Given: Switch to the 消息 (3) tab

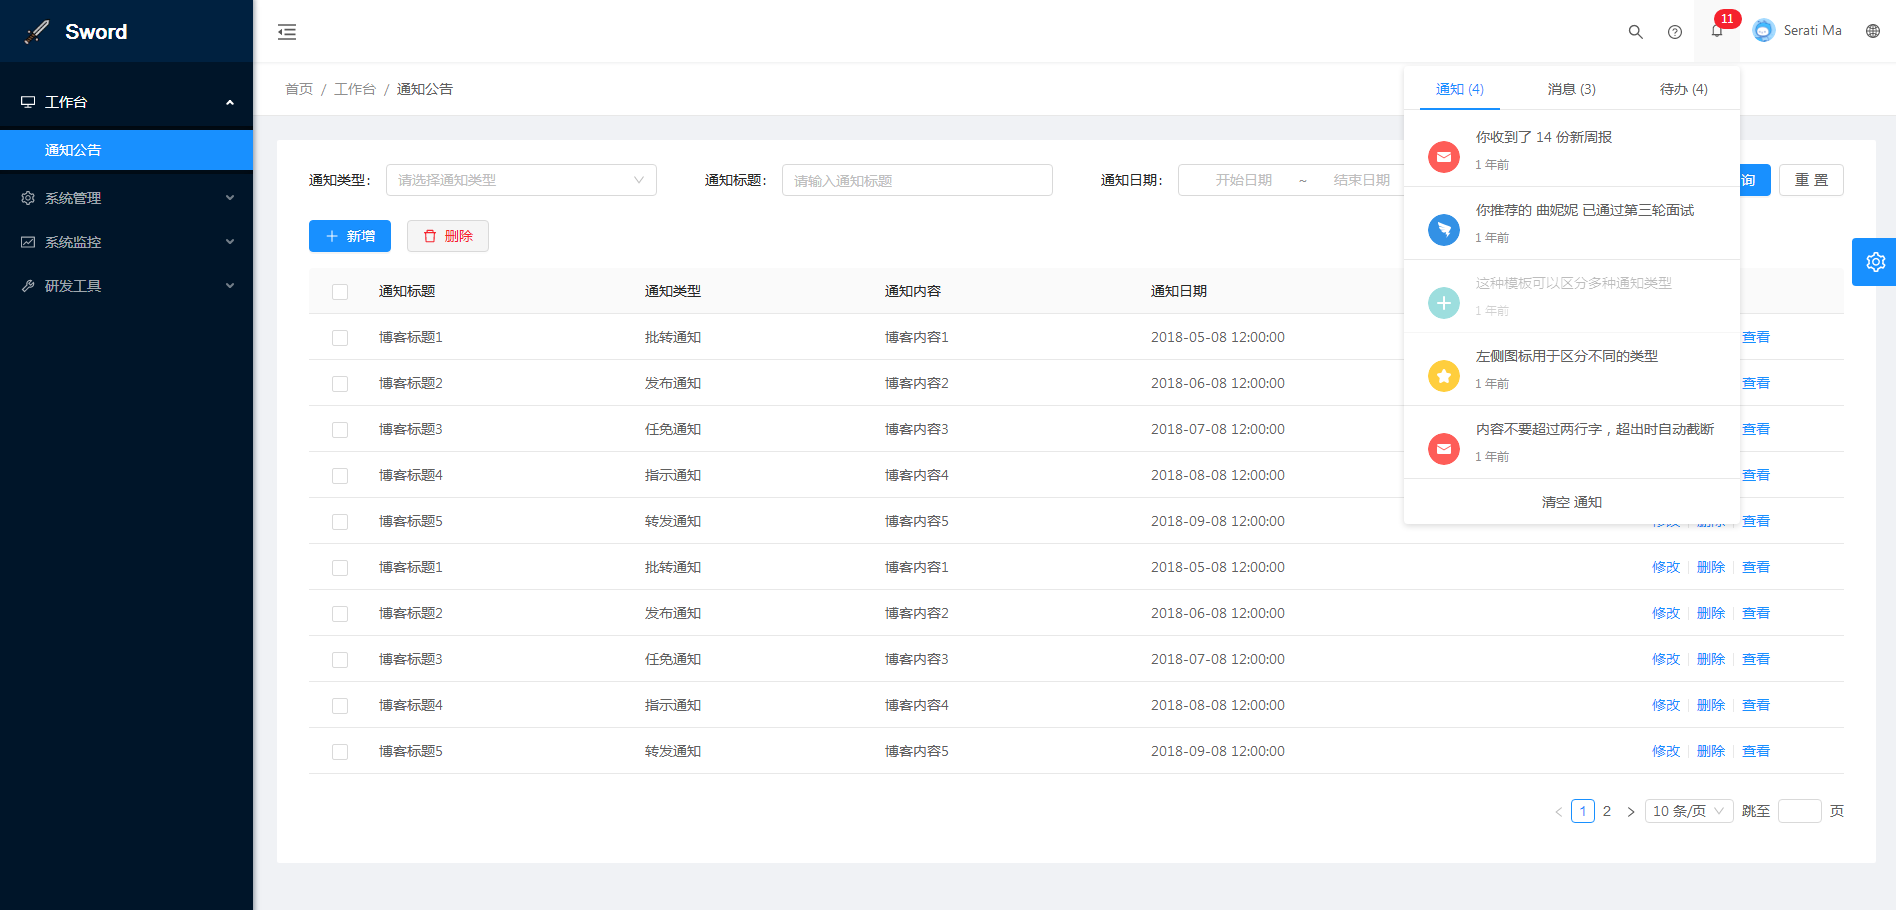Looking at the screenshot, I should point(1571,89).
